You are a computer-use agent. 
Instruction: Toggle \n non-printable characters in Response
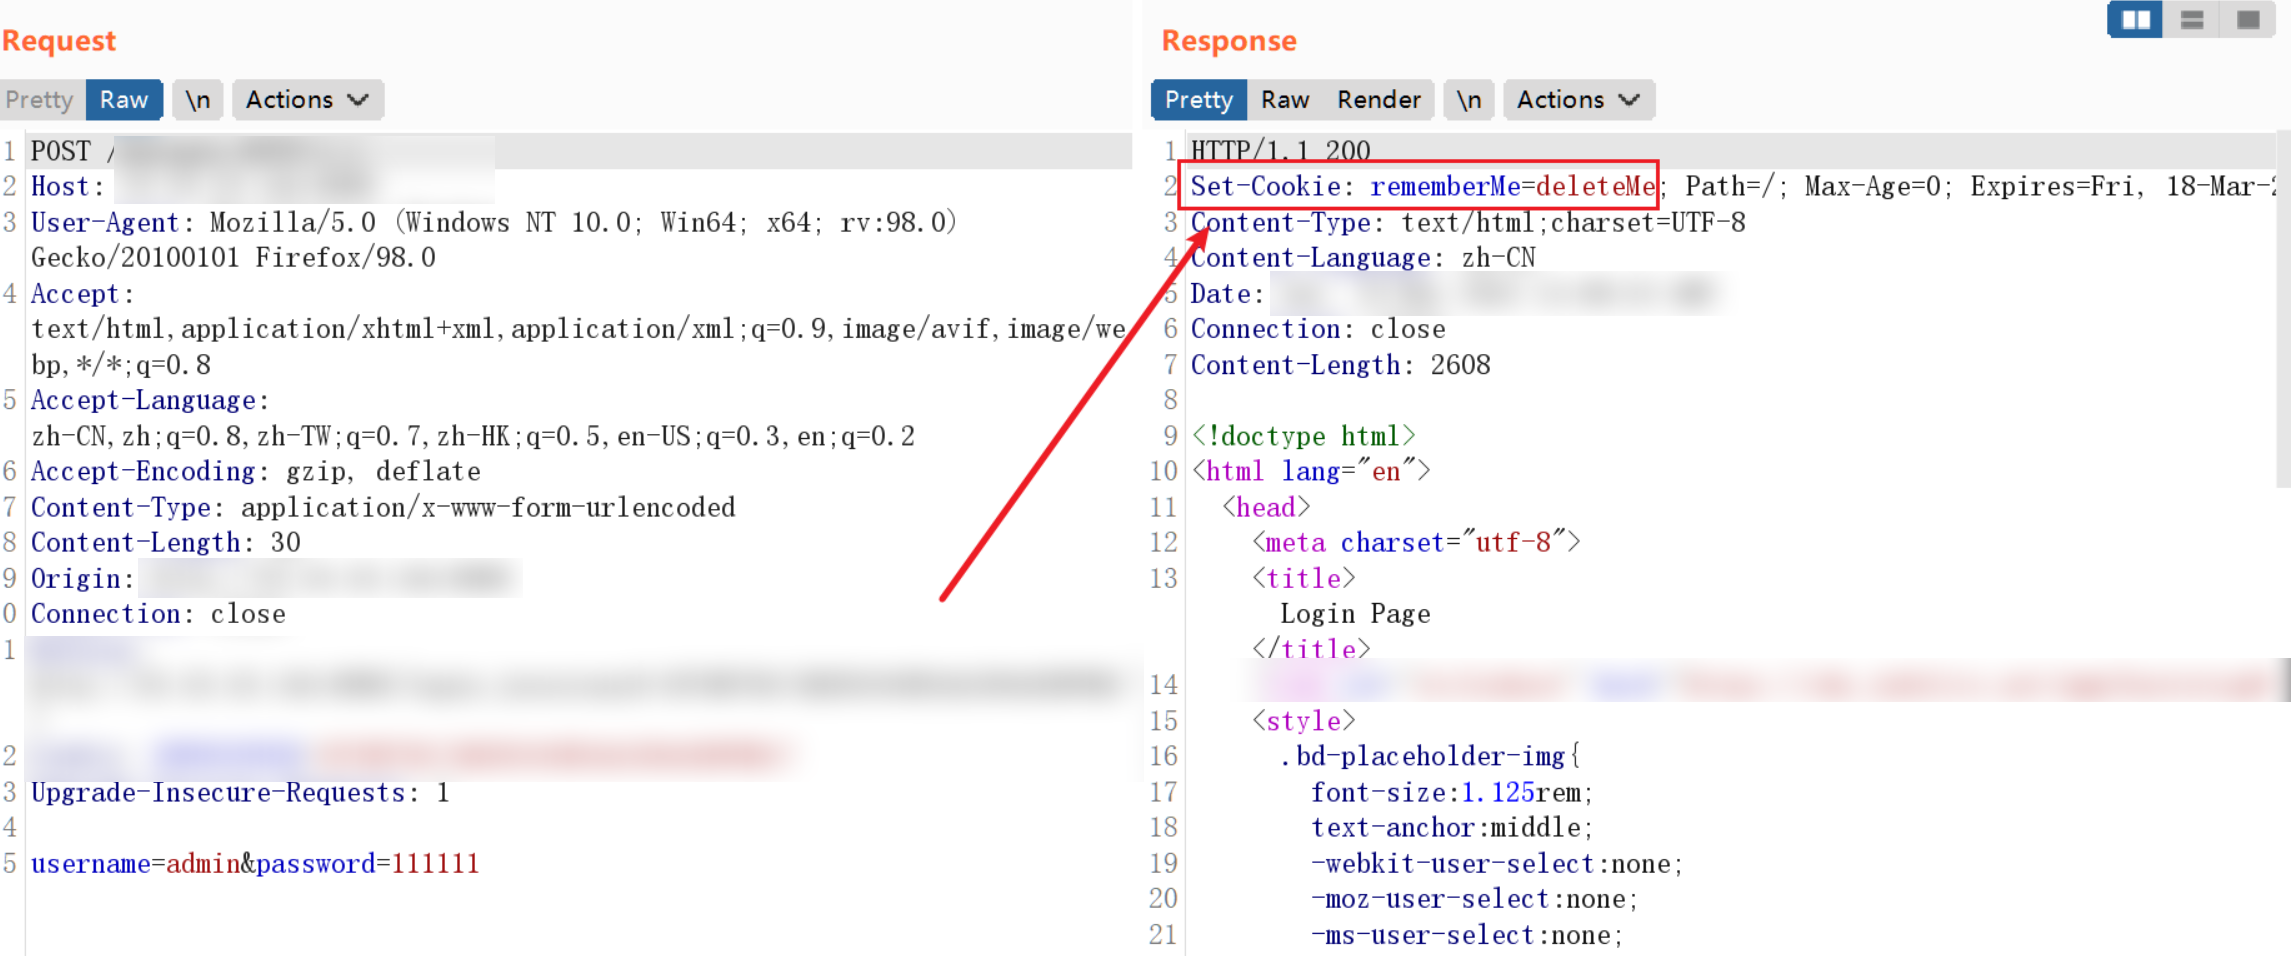(x=1468, y=100)
